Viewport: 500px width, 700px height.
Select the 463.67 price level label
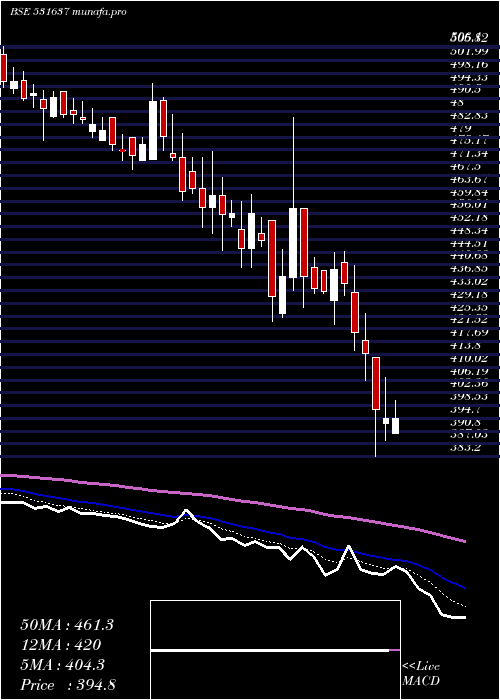[469, 179]
